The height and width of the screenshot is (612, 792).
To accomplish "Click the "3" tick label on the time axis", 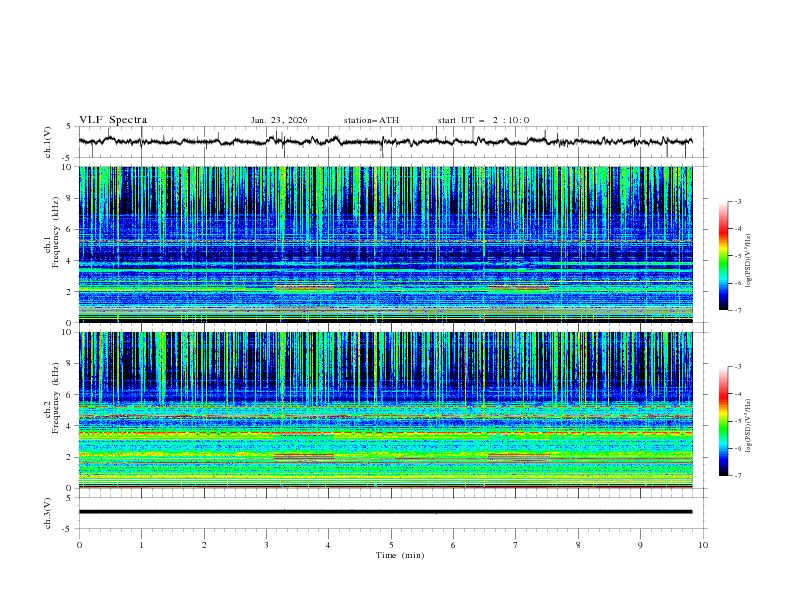I will pyautogui.click(x=266, y=545).
